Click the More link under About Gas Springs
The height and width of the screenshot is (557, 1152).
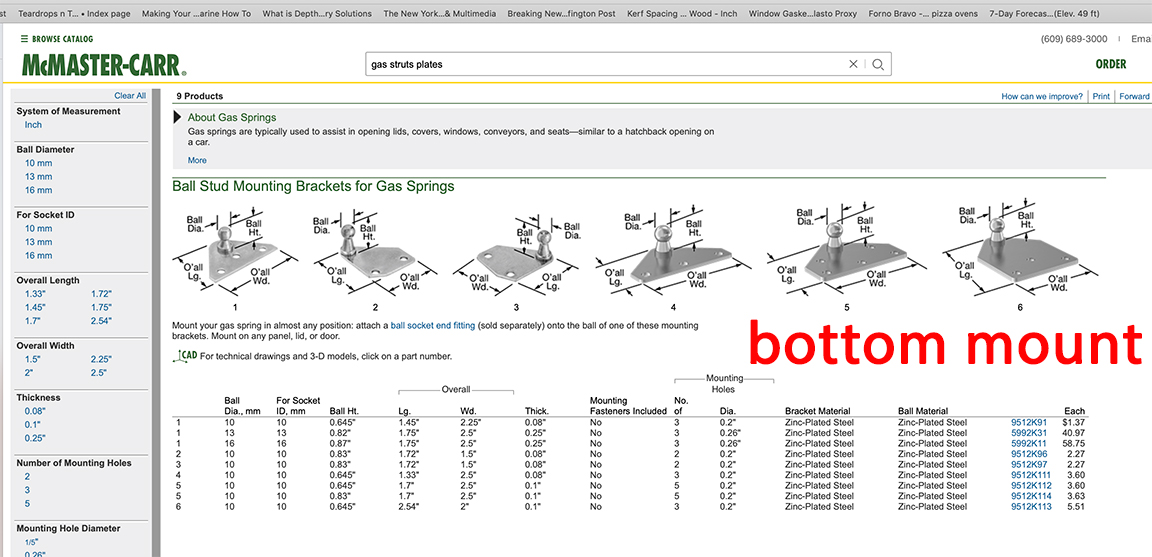[197, 160]
